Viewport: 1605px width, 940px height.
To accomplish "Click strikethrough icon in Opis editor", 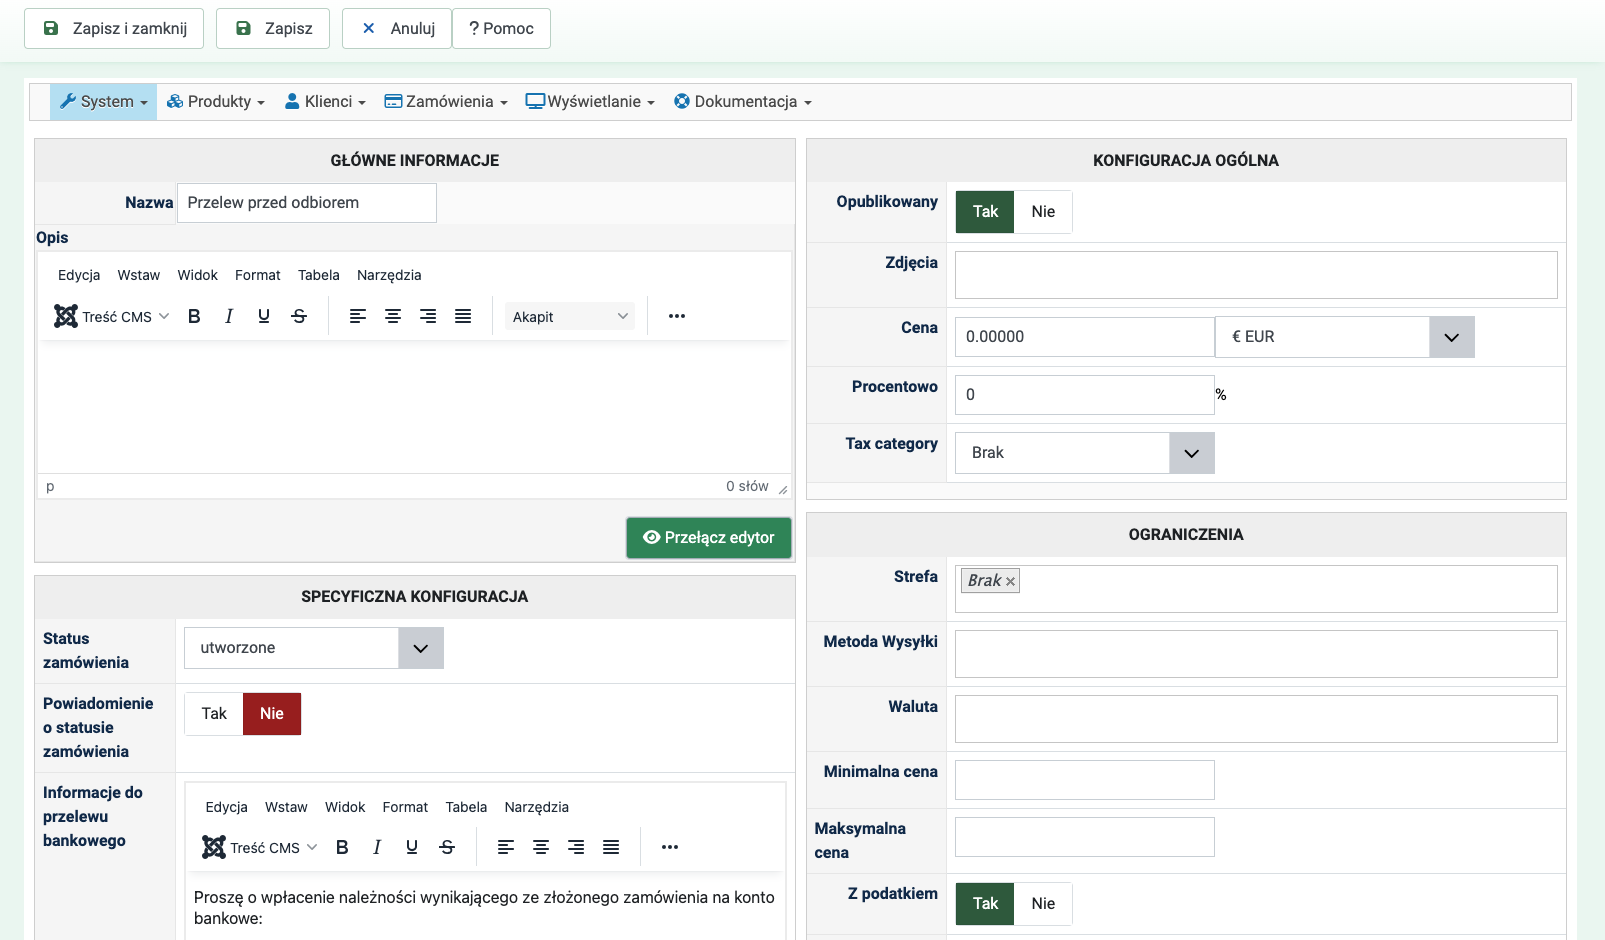I will click(x=299, y=316).
